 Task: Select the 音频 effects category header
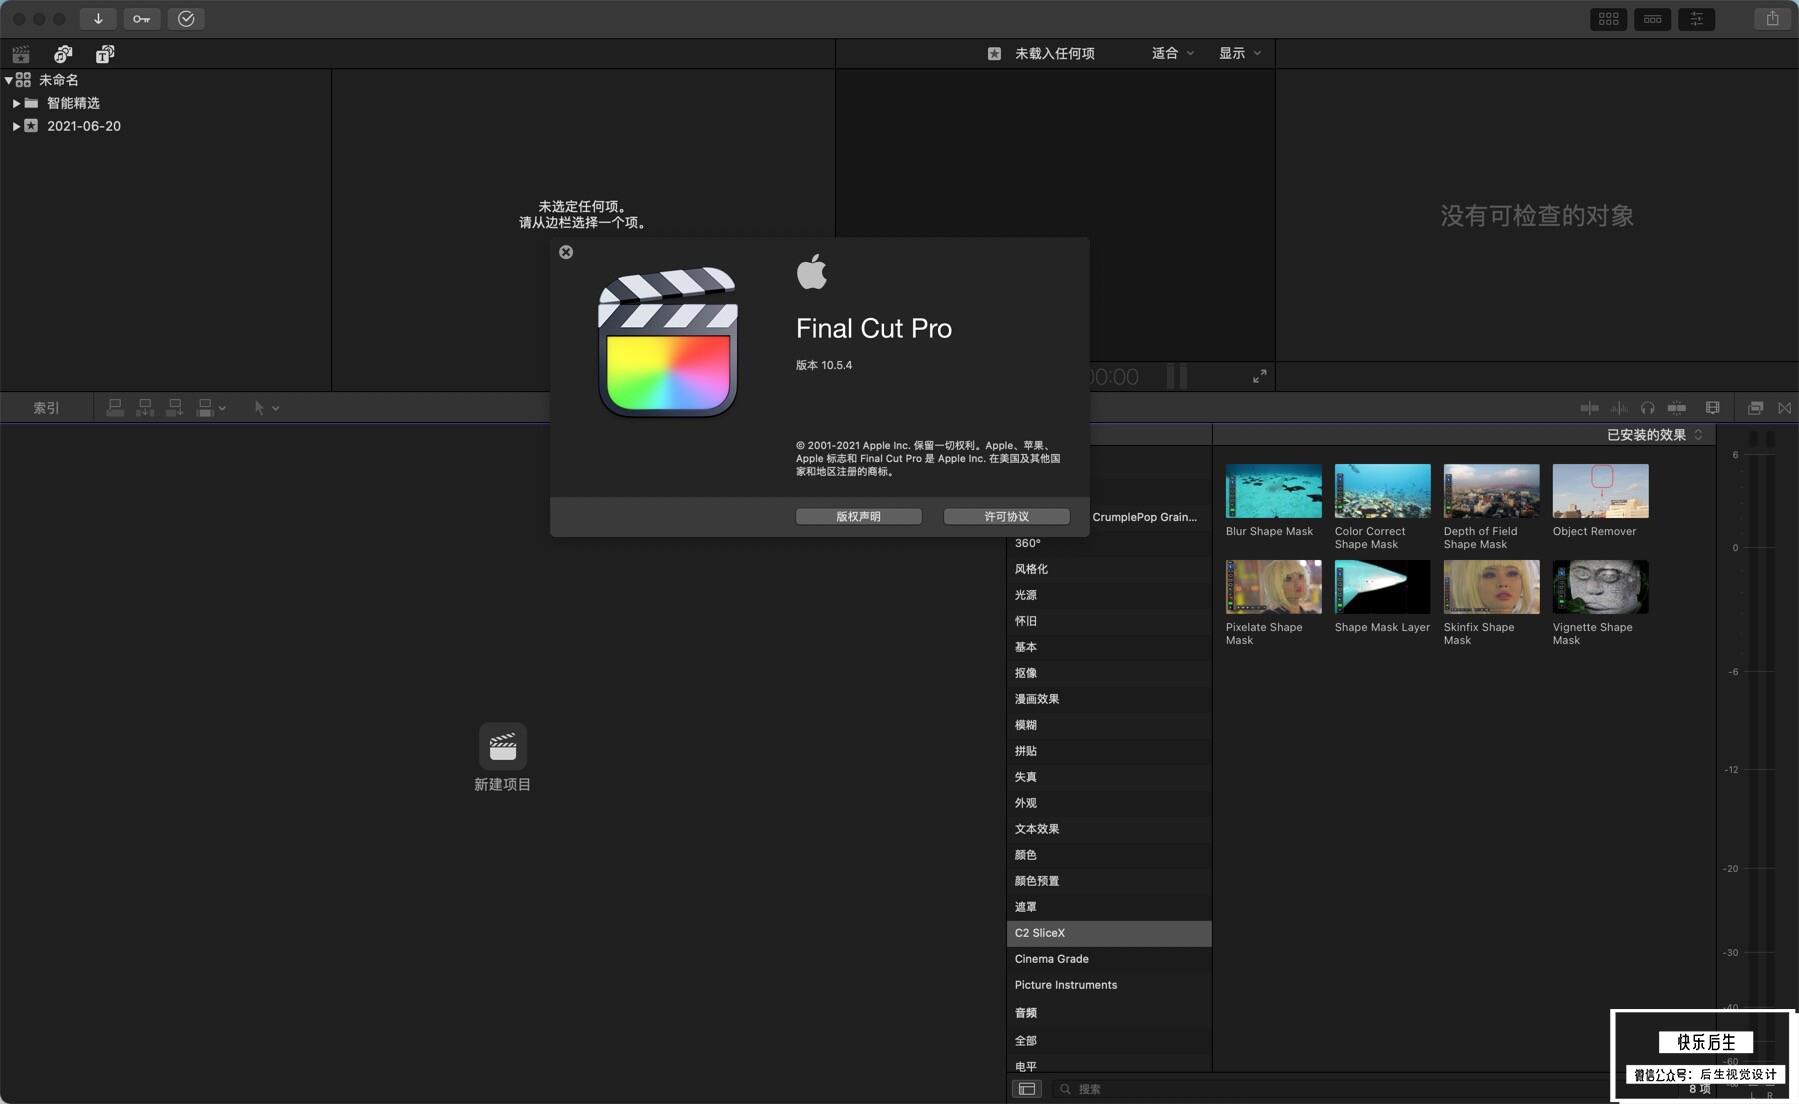click(1109, 1013)
